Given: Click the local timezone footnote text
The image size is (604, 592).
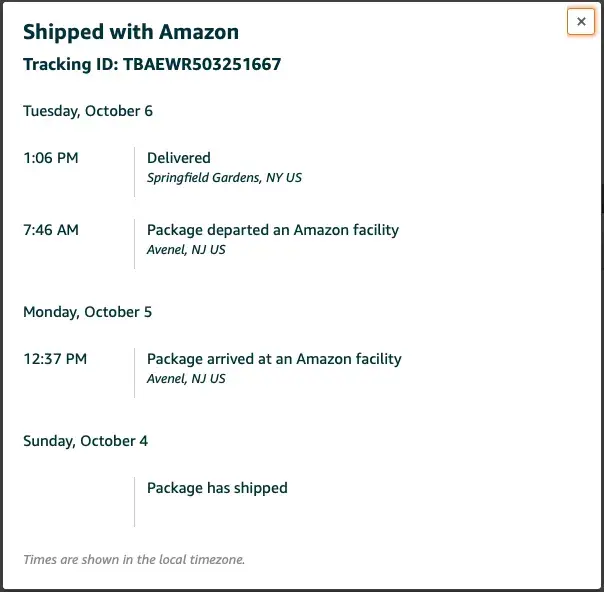Looking at the screenshot, I should [x=134, y=560].
